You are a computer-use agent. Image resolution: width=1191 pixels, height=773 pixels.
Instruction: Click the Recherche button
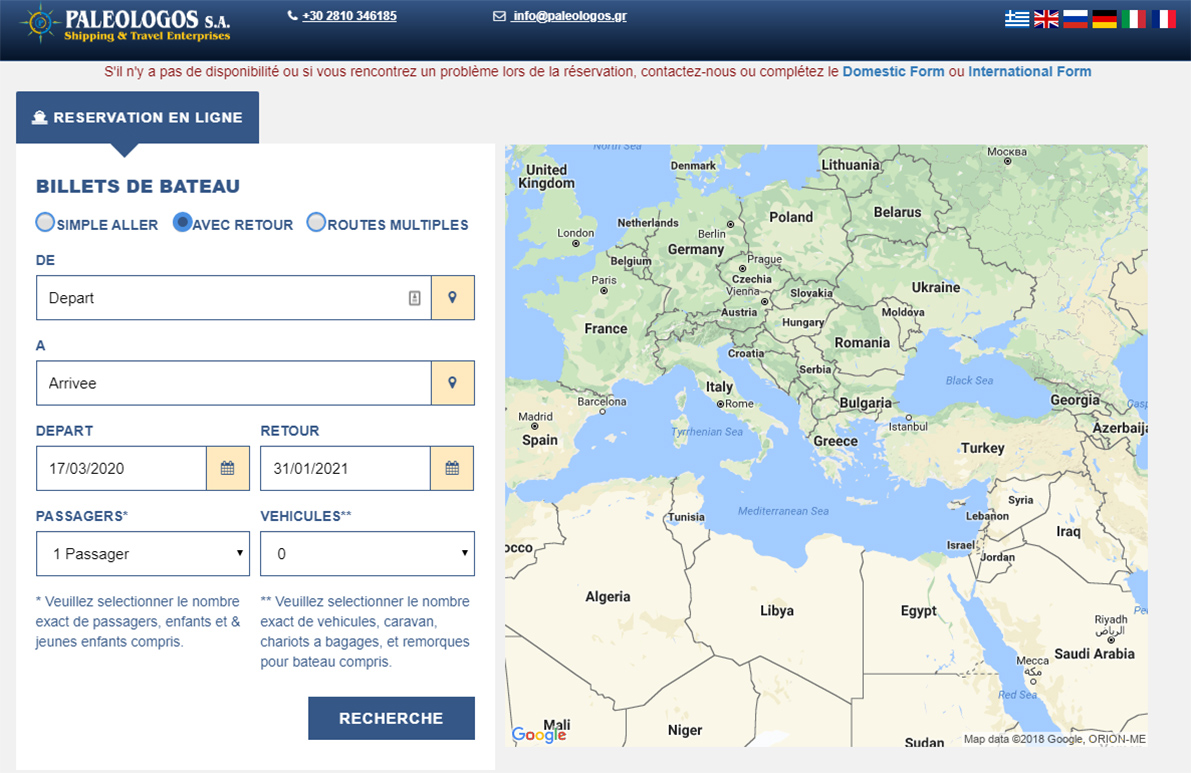click(x=391, y=718)
